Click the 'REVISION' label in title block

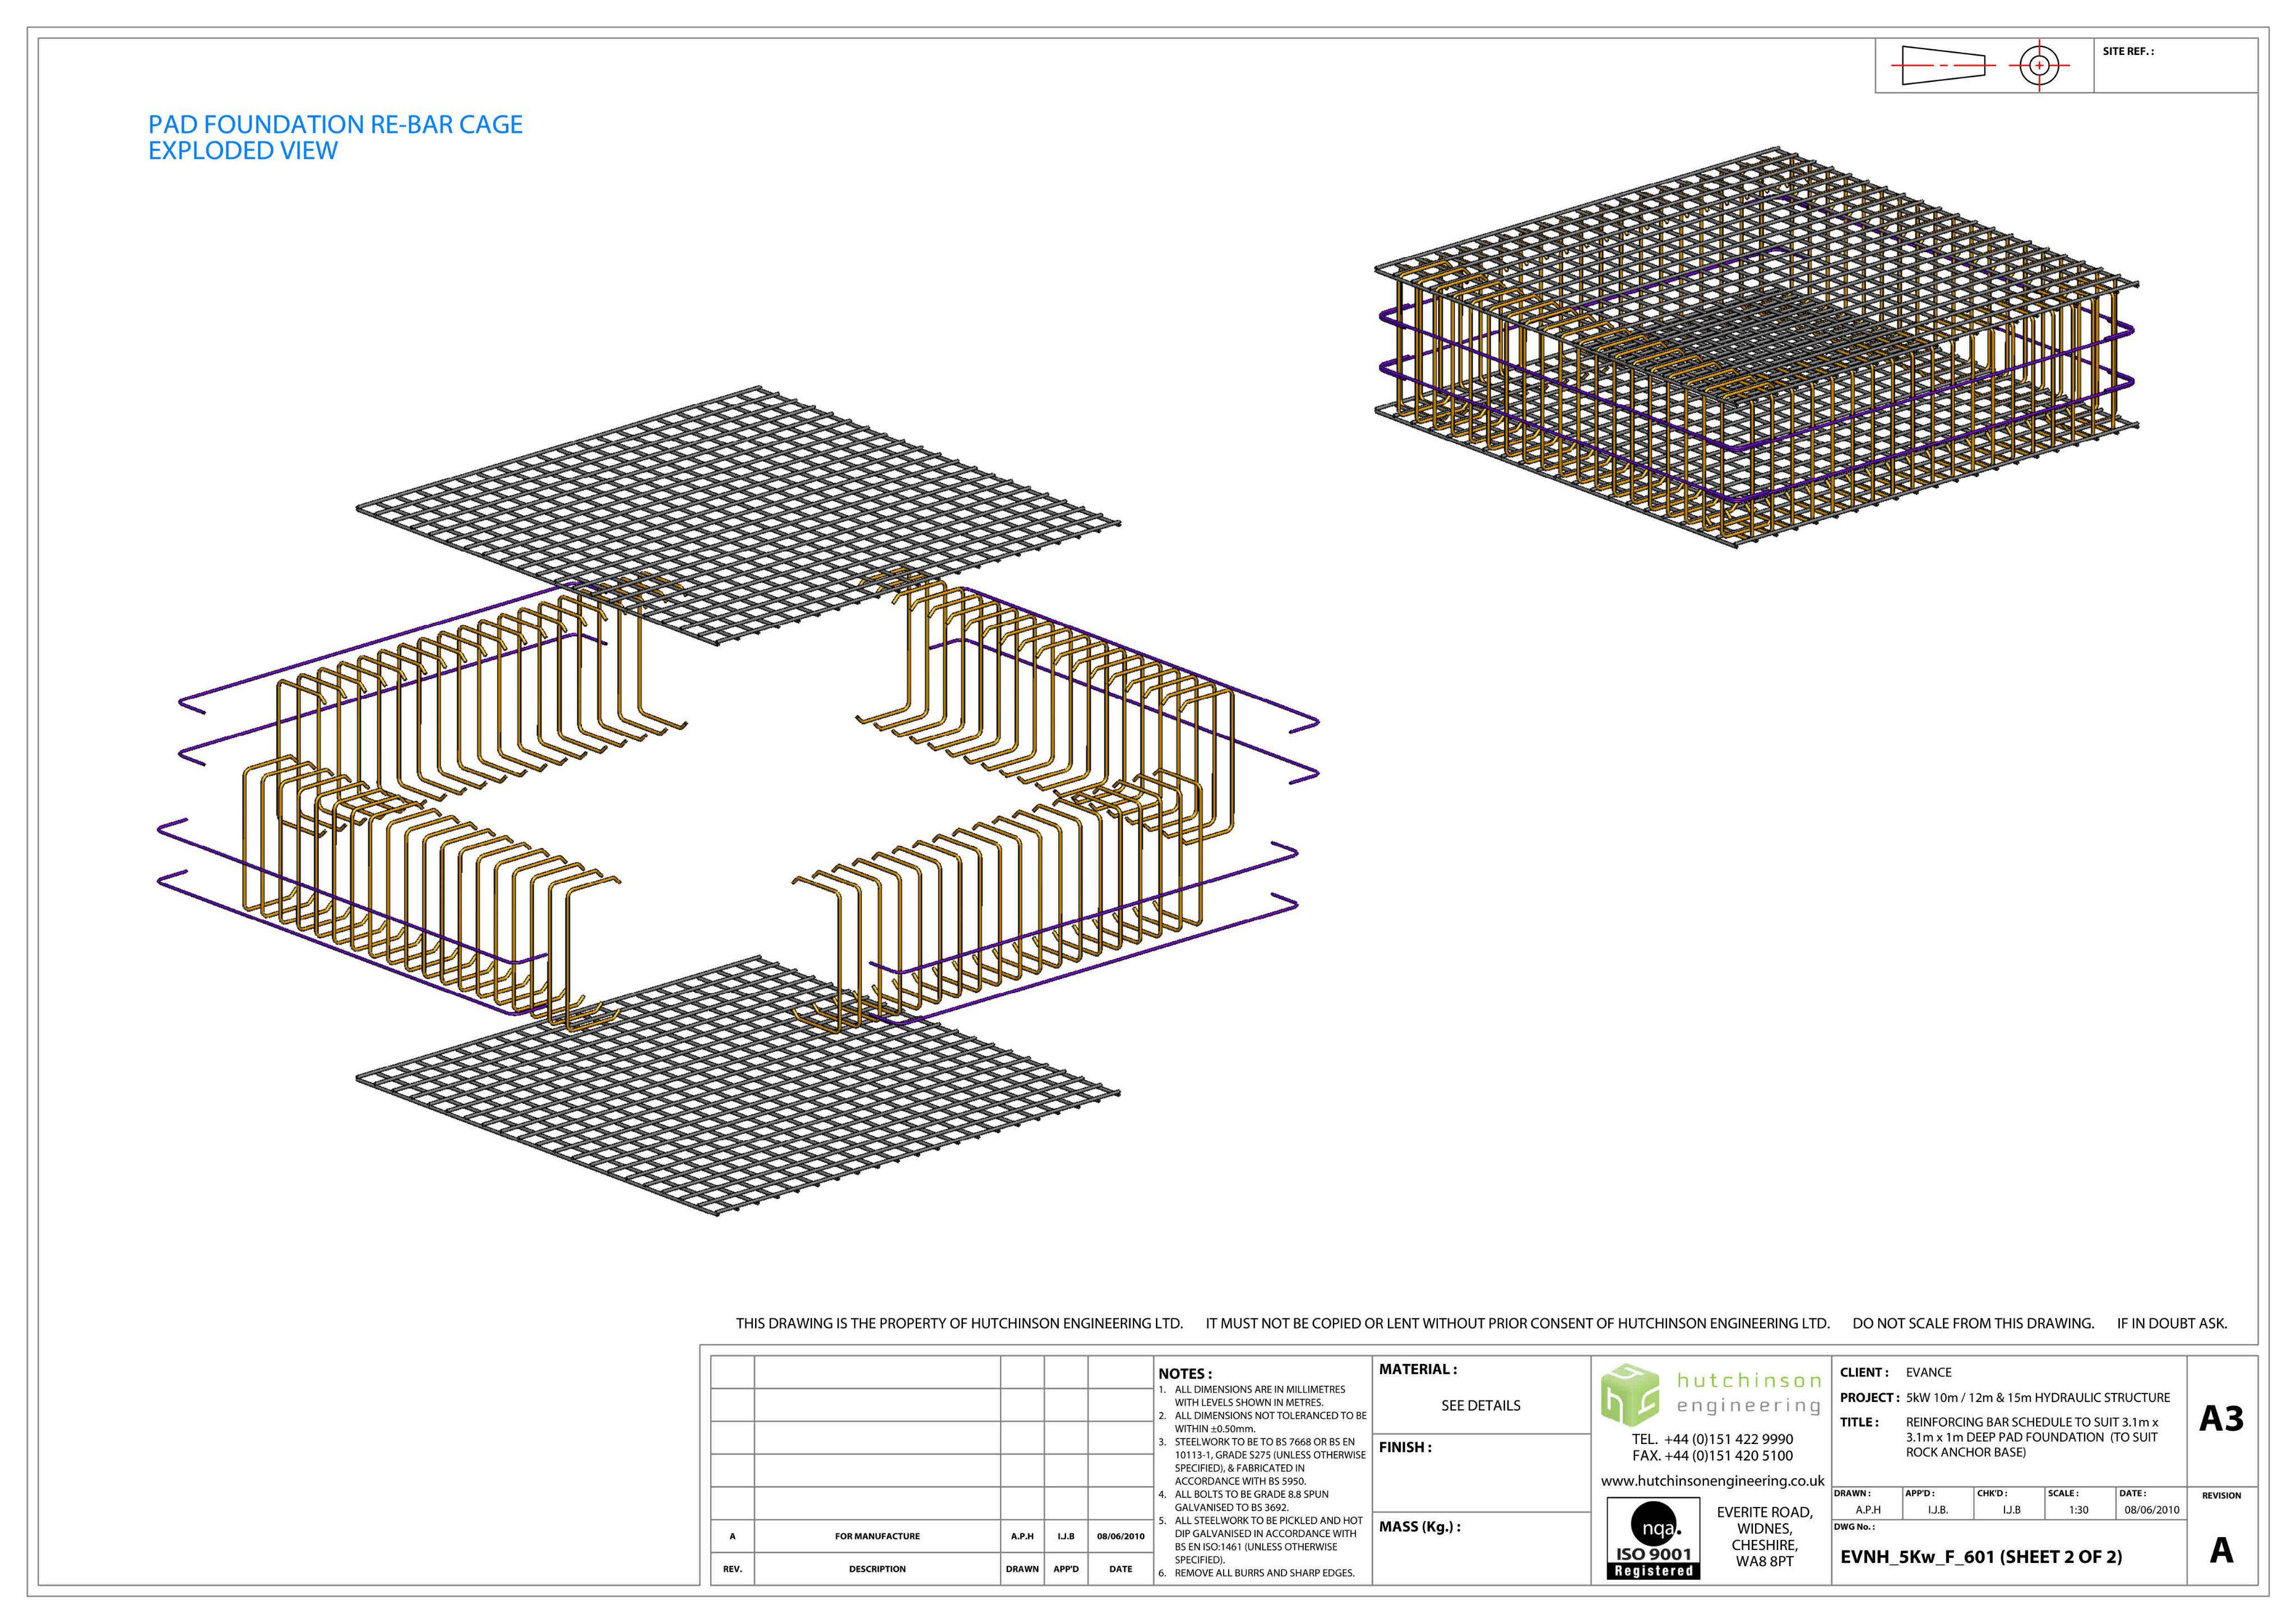pyautogui.click(x=2221, y=1495)
